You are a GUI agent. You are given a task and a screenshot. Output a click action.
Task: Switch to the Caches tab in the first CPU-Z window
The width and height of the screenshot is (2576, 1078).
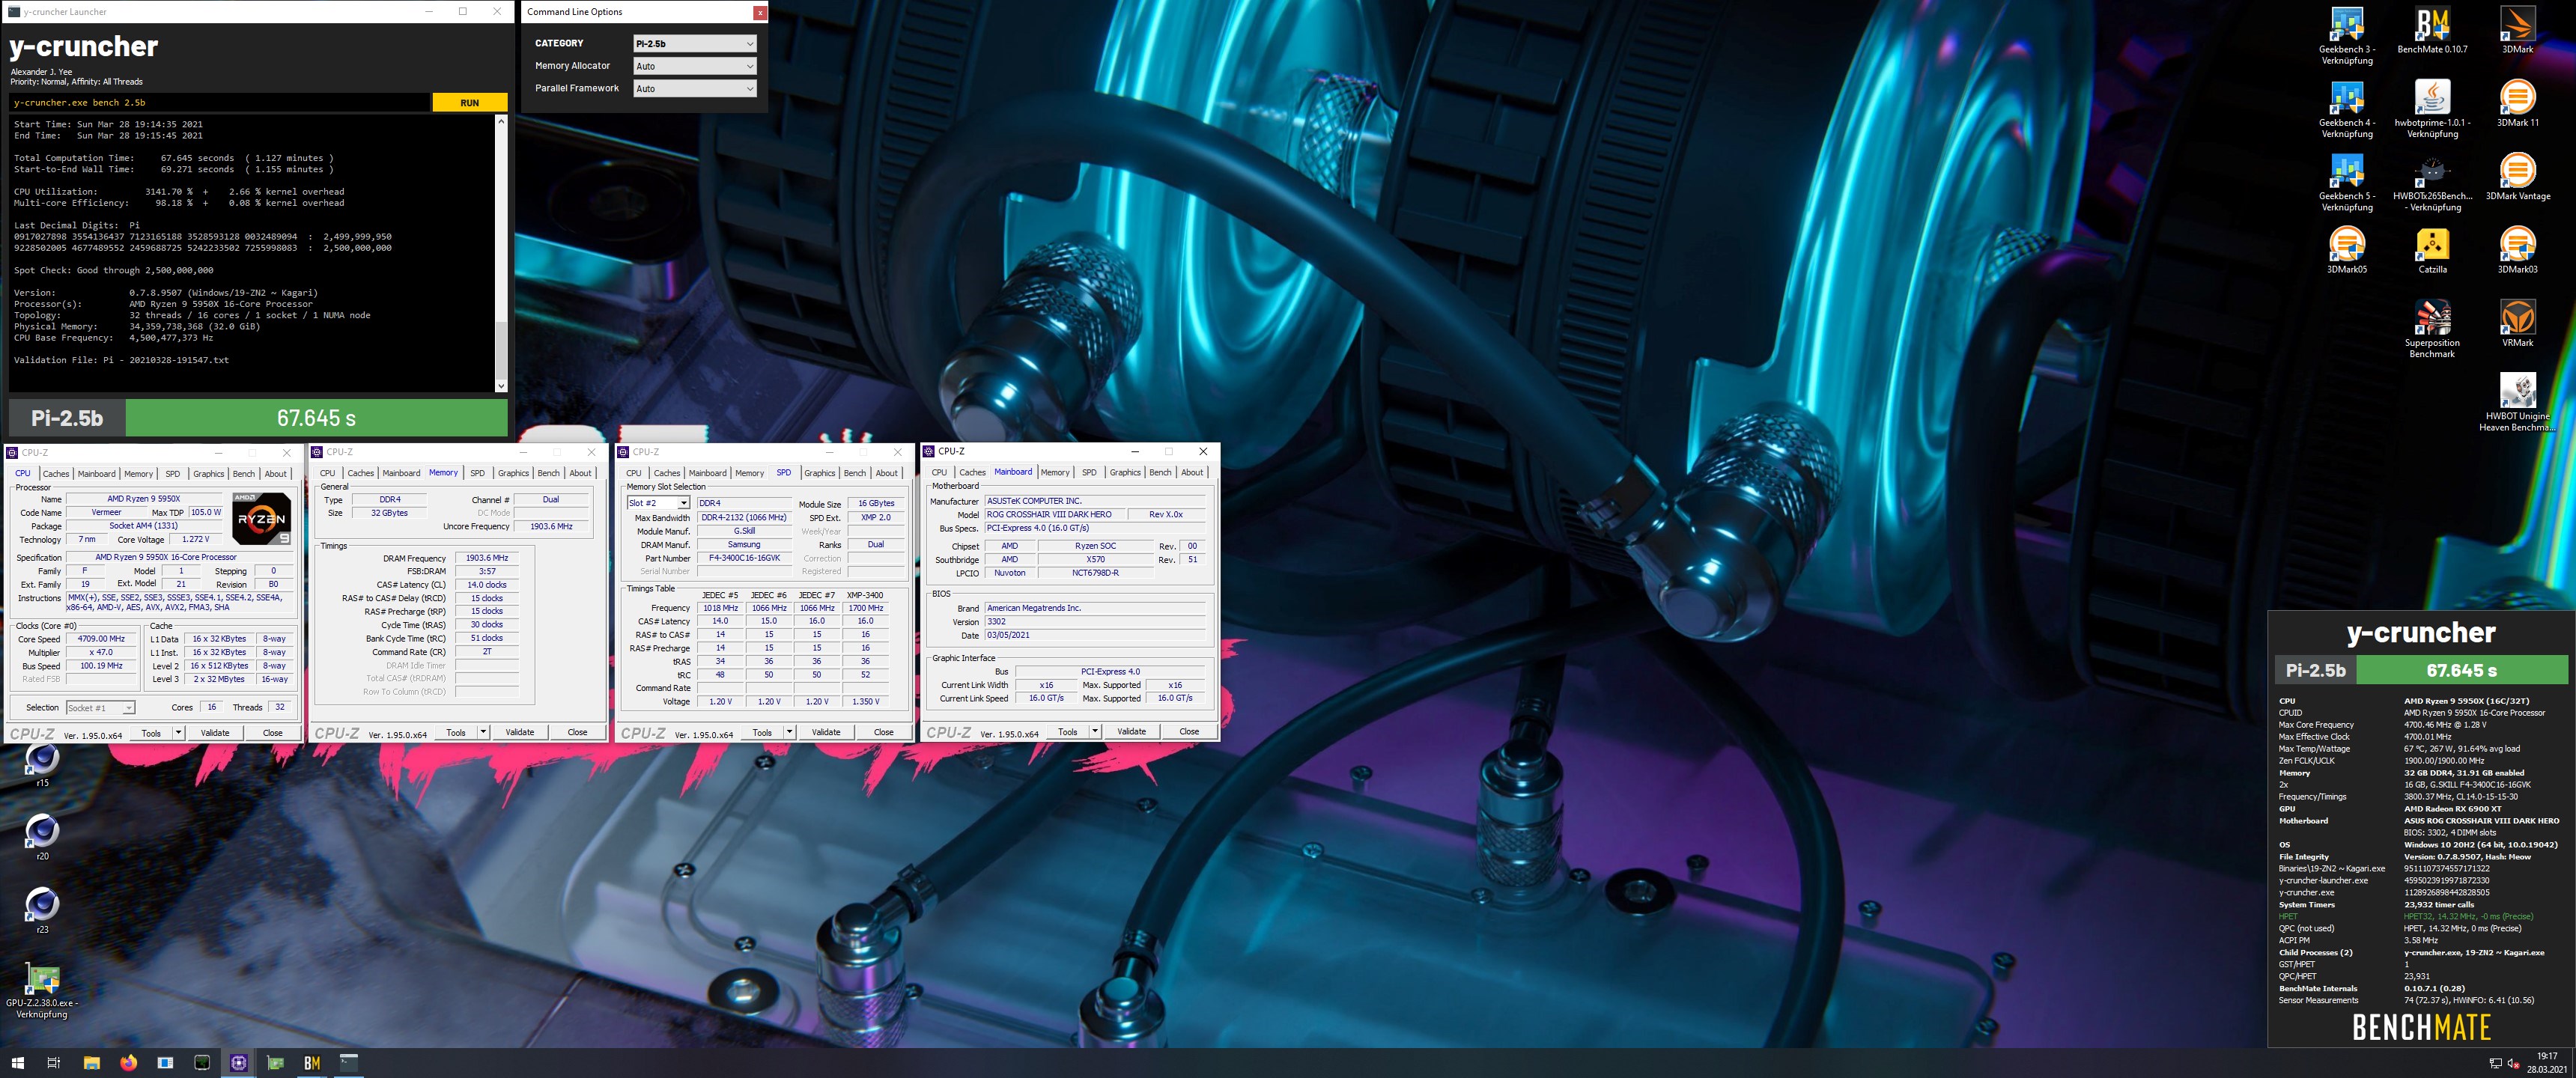[x=56, y=474]
